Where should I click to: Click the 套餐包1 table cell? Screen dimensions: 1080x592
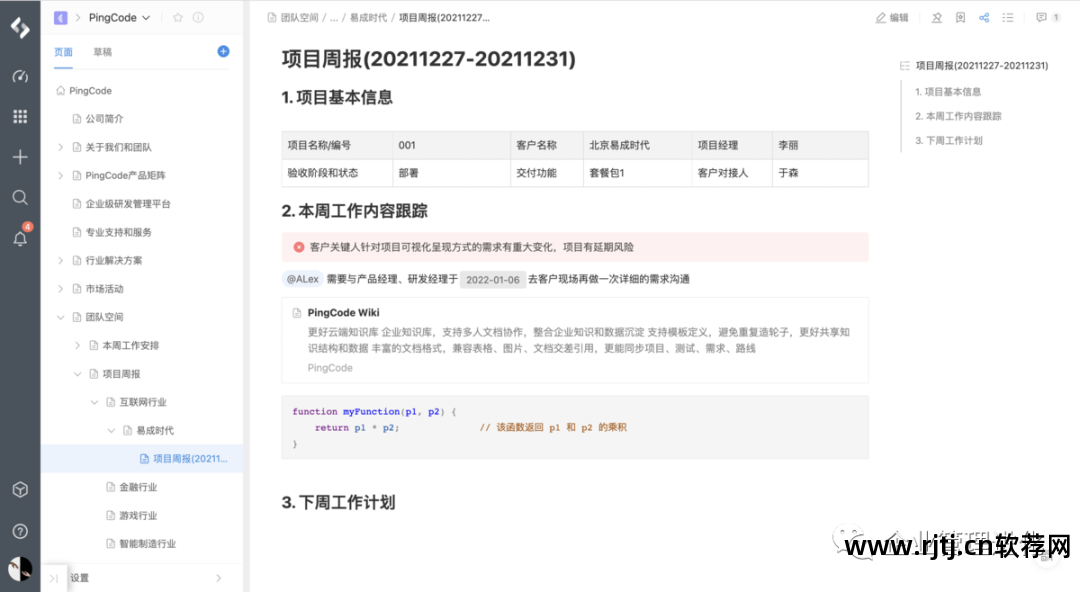click(x=637, y=172)
